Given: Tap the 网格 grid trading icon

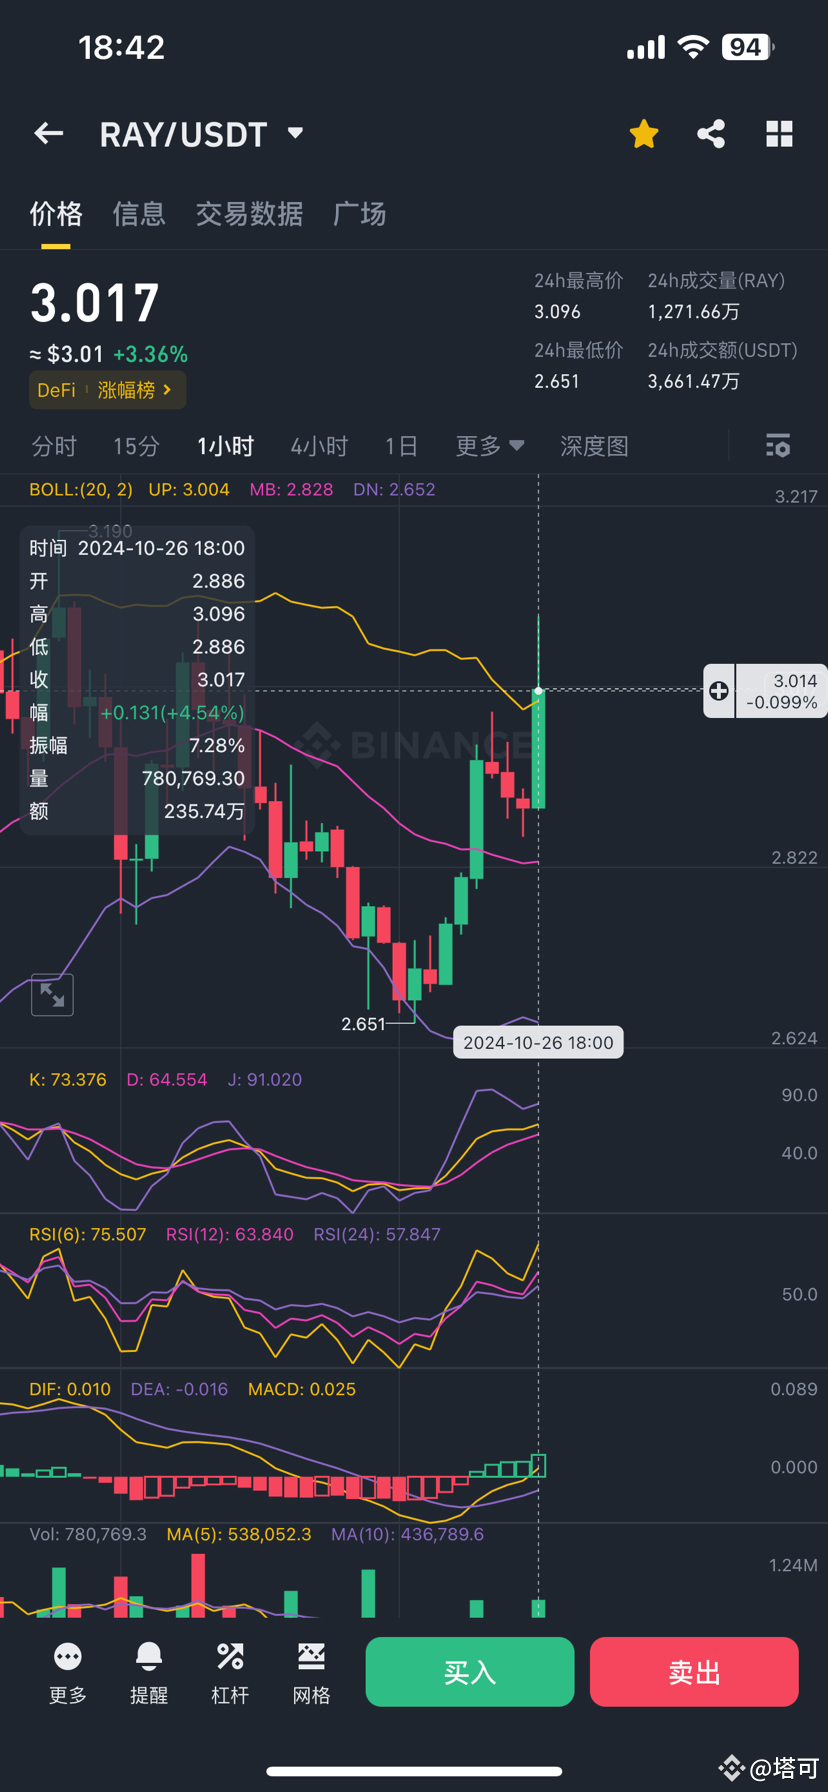Looking at the screenshot, I should click(311, 1673).
